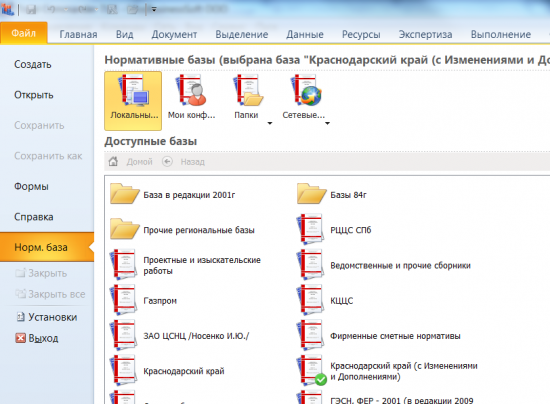Open the Экспертиза ribbon tab

click(425, 34)
